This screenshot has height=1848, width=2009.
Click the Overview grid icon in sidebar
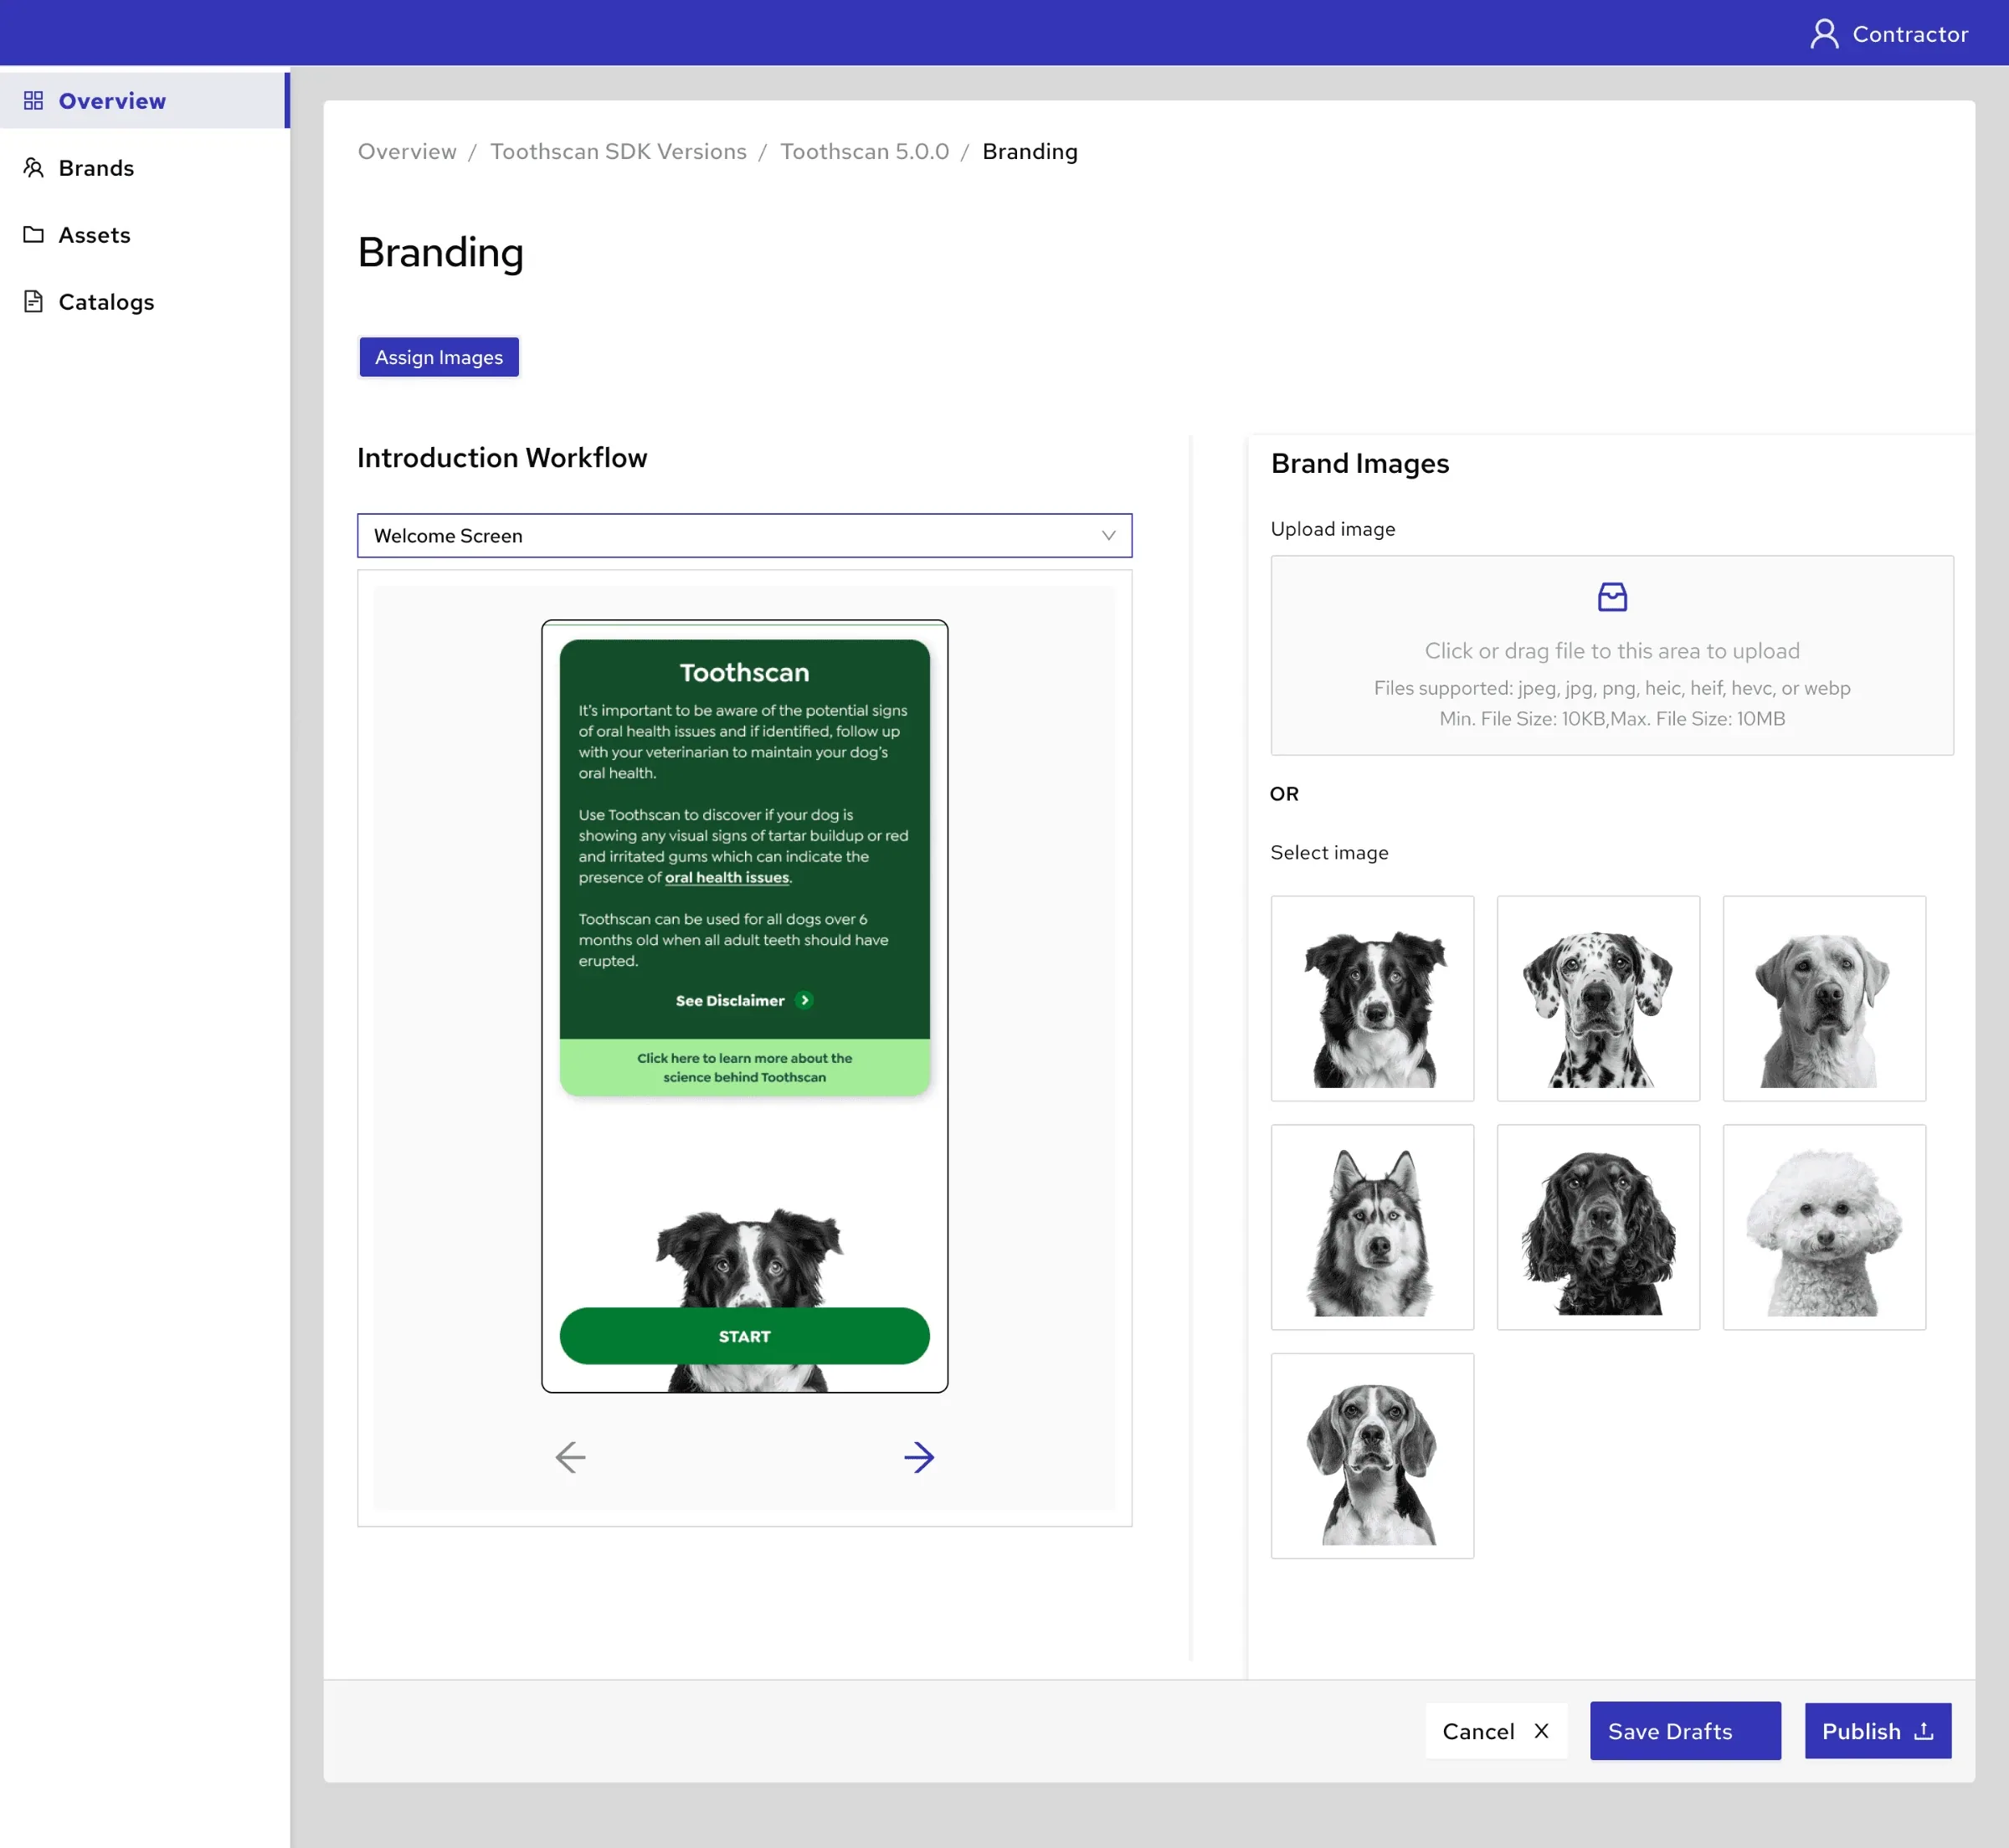click(33, 101)
